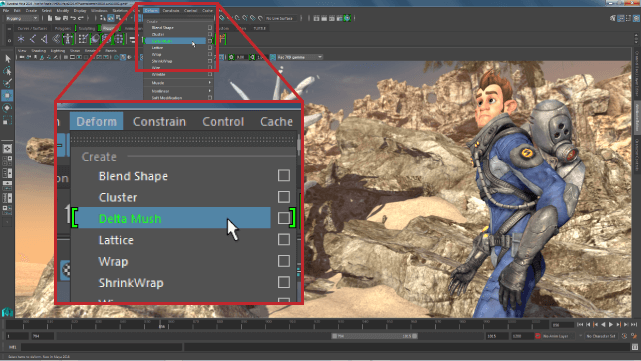Click the time slider current frame marker

[161, 325]
